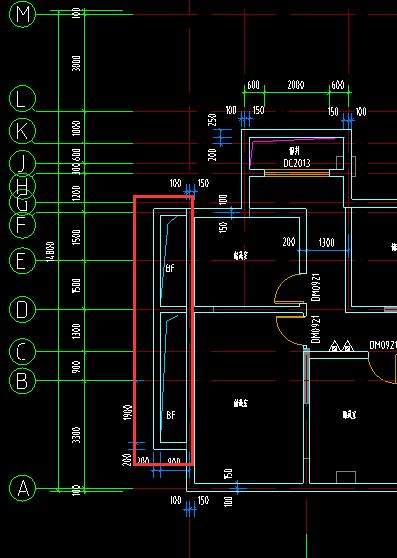
Task: Click the 3300 dimension between axes B and A
Action: pyautogui.click(x=76, y=435)
